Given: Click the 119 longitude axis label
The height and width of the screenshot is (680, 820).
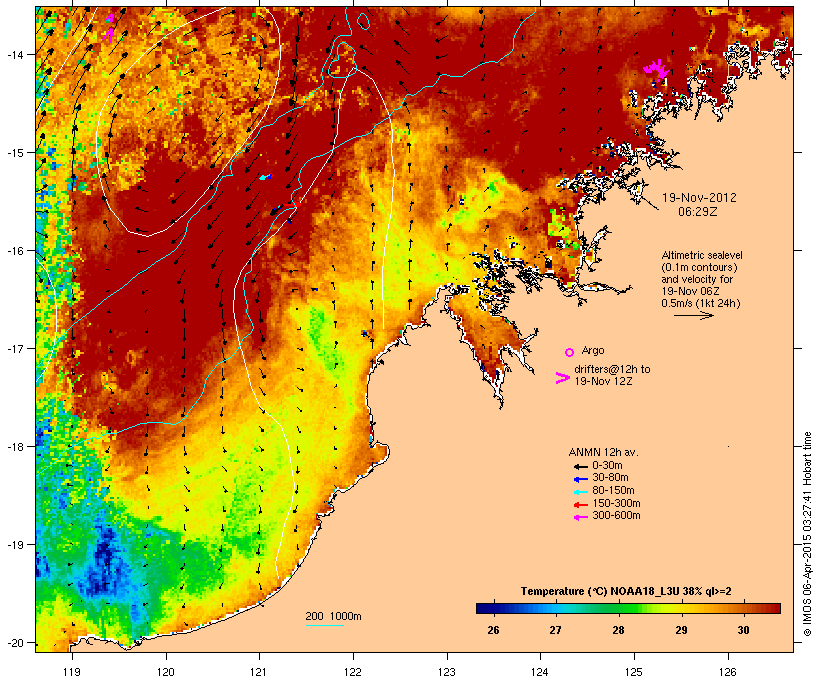Looking at the screenshot, I should pyautogui.click(x=72, y=672).
